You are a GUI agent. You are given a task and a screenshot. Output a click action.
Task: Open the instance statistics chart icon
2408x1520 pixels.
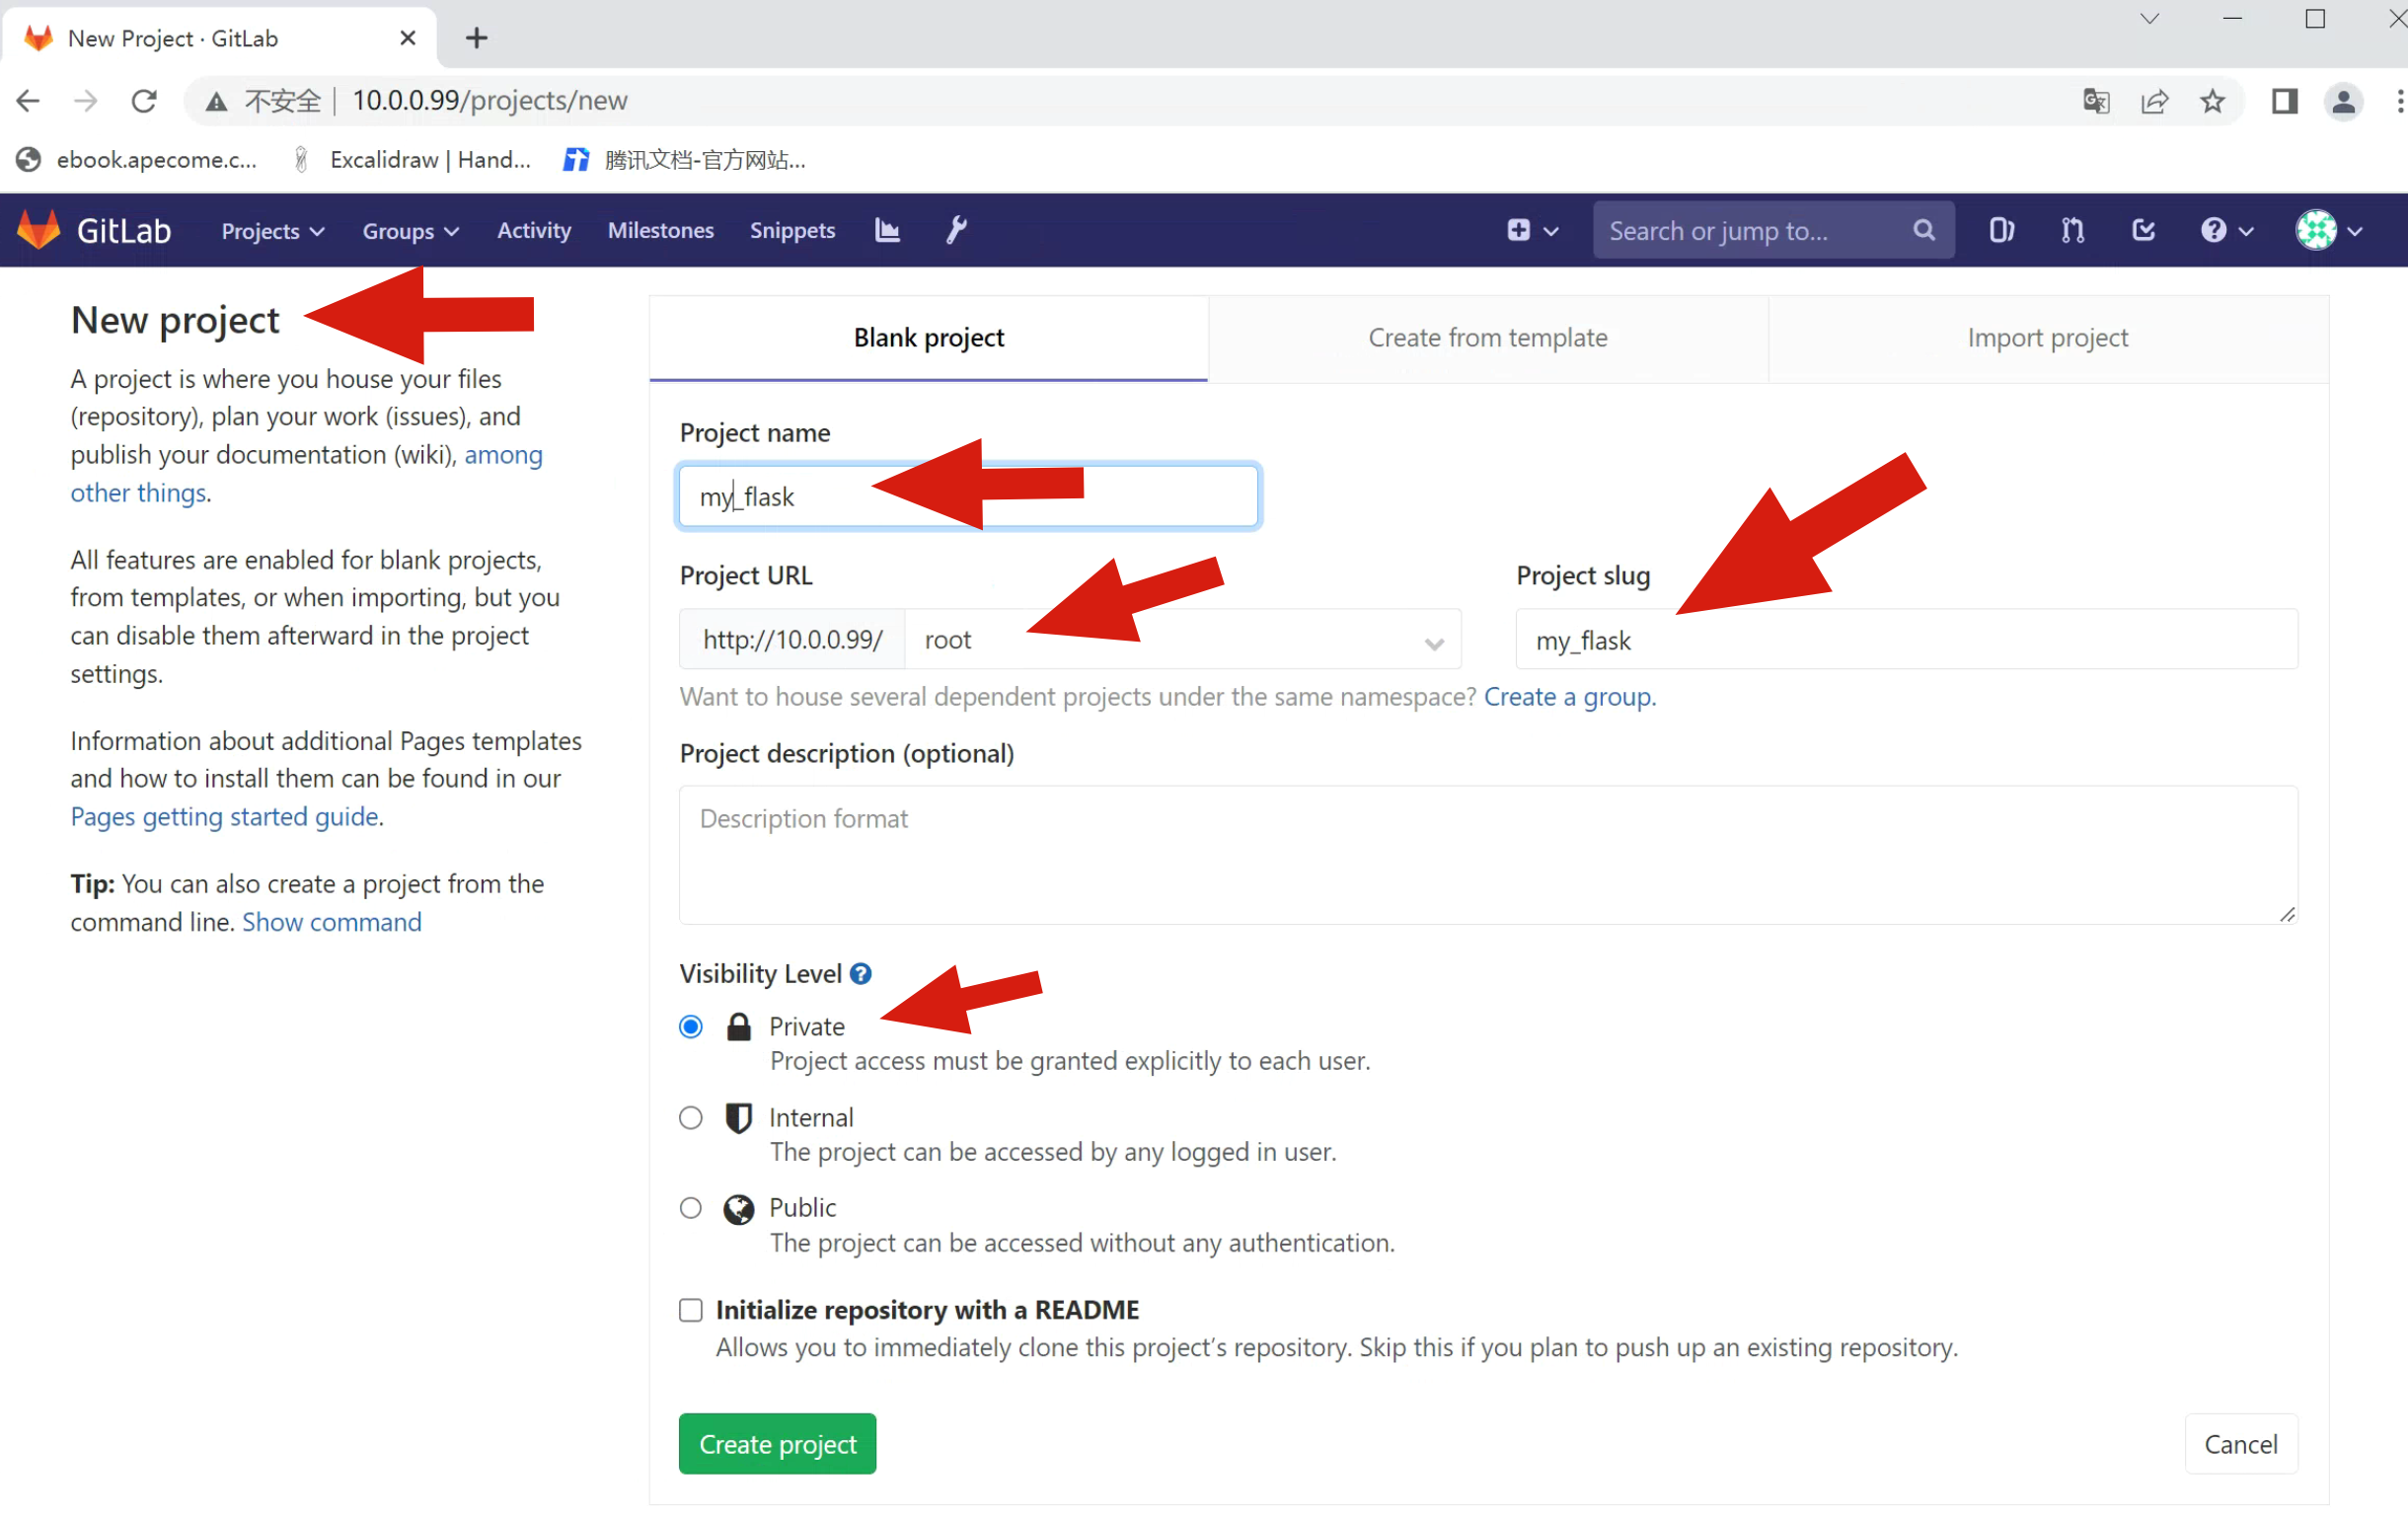[x=887, y=230]
